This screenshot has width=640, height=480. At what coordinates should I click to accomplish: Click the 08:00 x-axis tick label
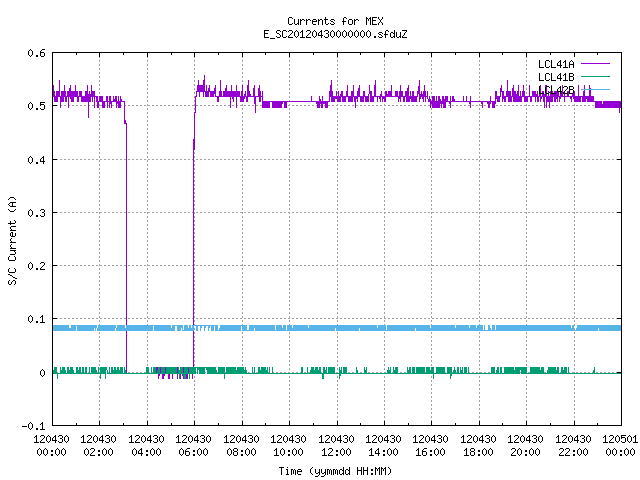pos(241,452)
